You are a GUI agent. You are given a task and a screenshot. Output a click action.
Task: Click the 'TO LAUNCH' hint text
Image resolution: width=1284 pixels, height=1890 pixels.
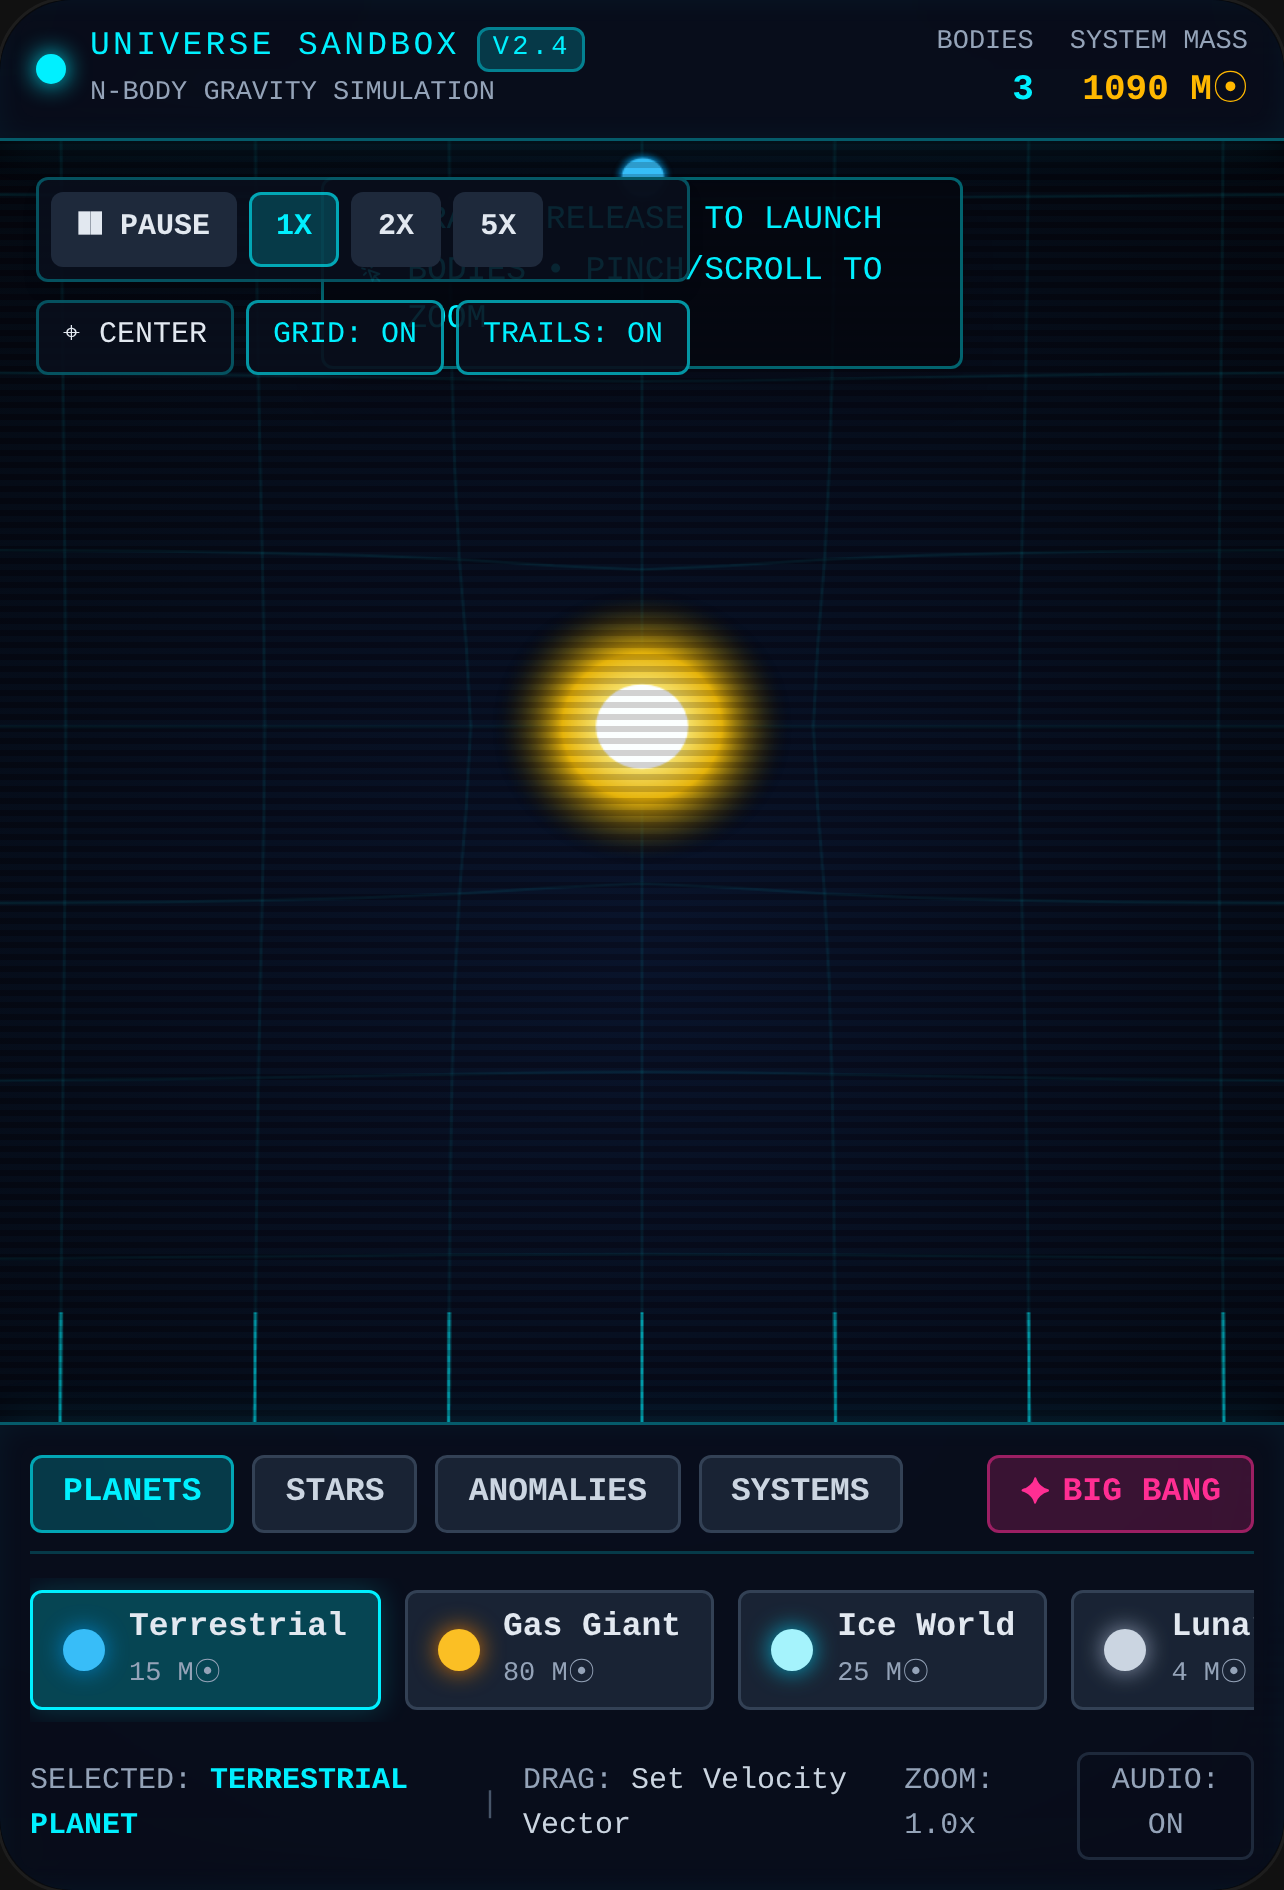point(793,218)
